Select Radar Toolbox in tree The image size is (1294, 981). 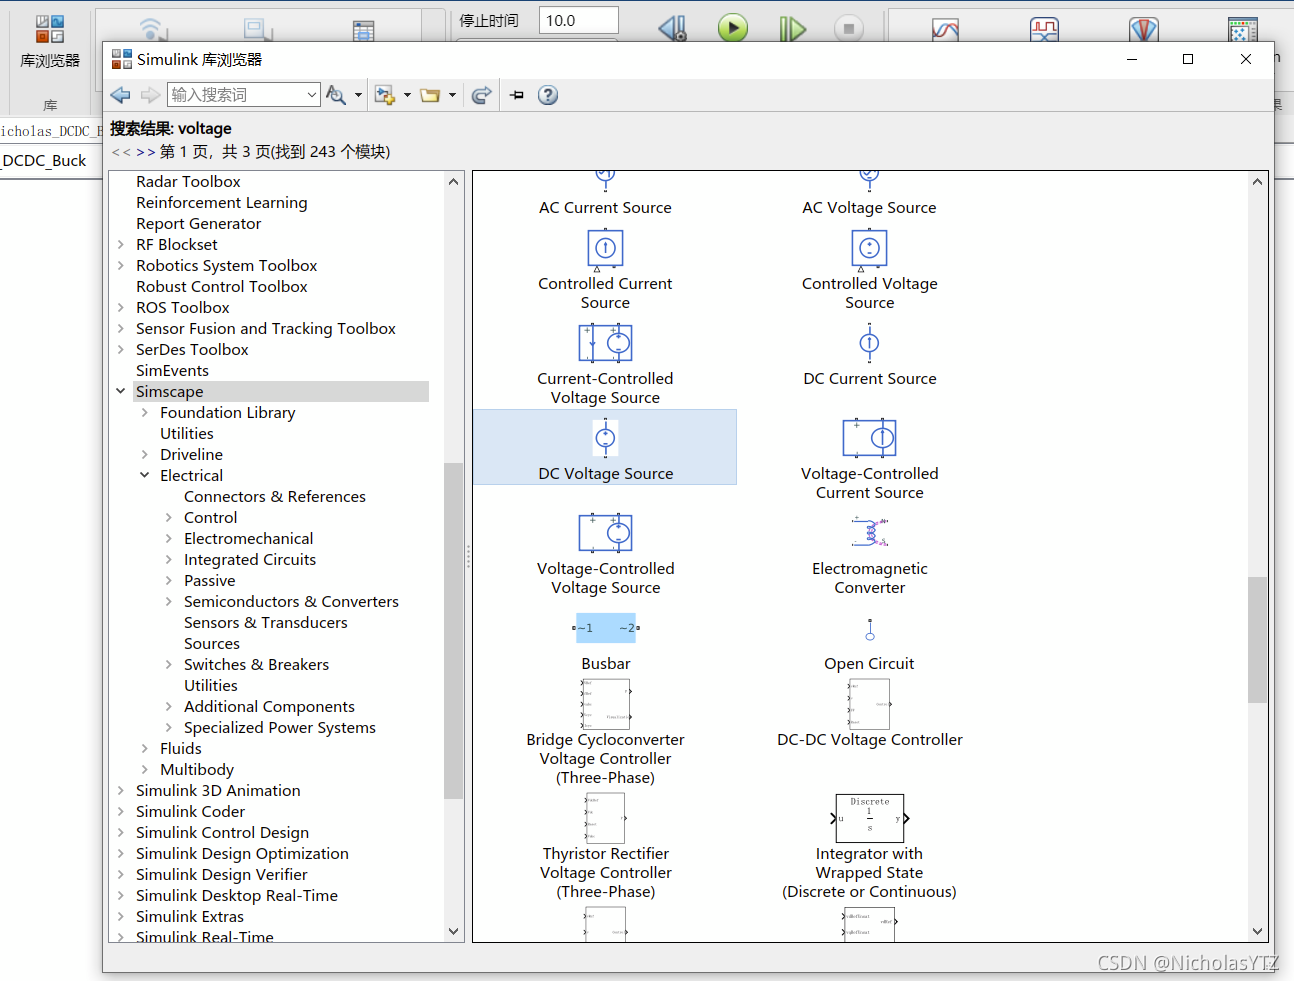pos(188,181)
